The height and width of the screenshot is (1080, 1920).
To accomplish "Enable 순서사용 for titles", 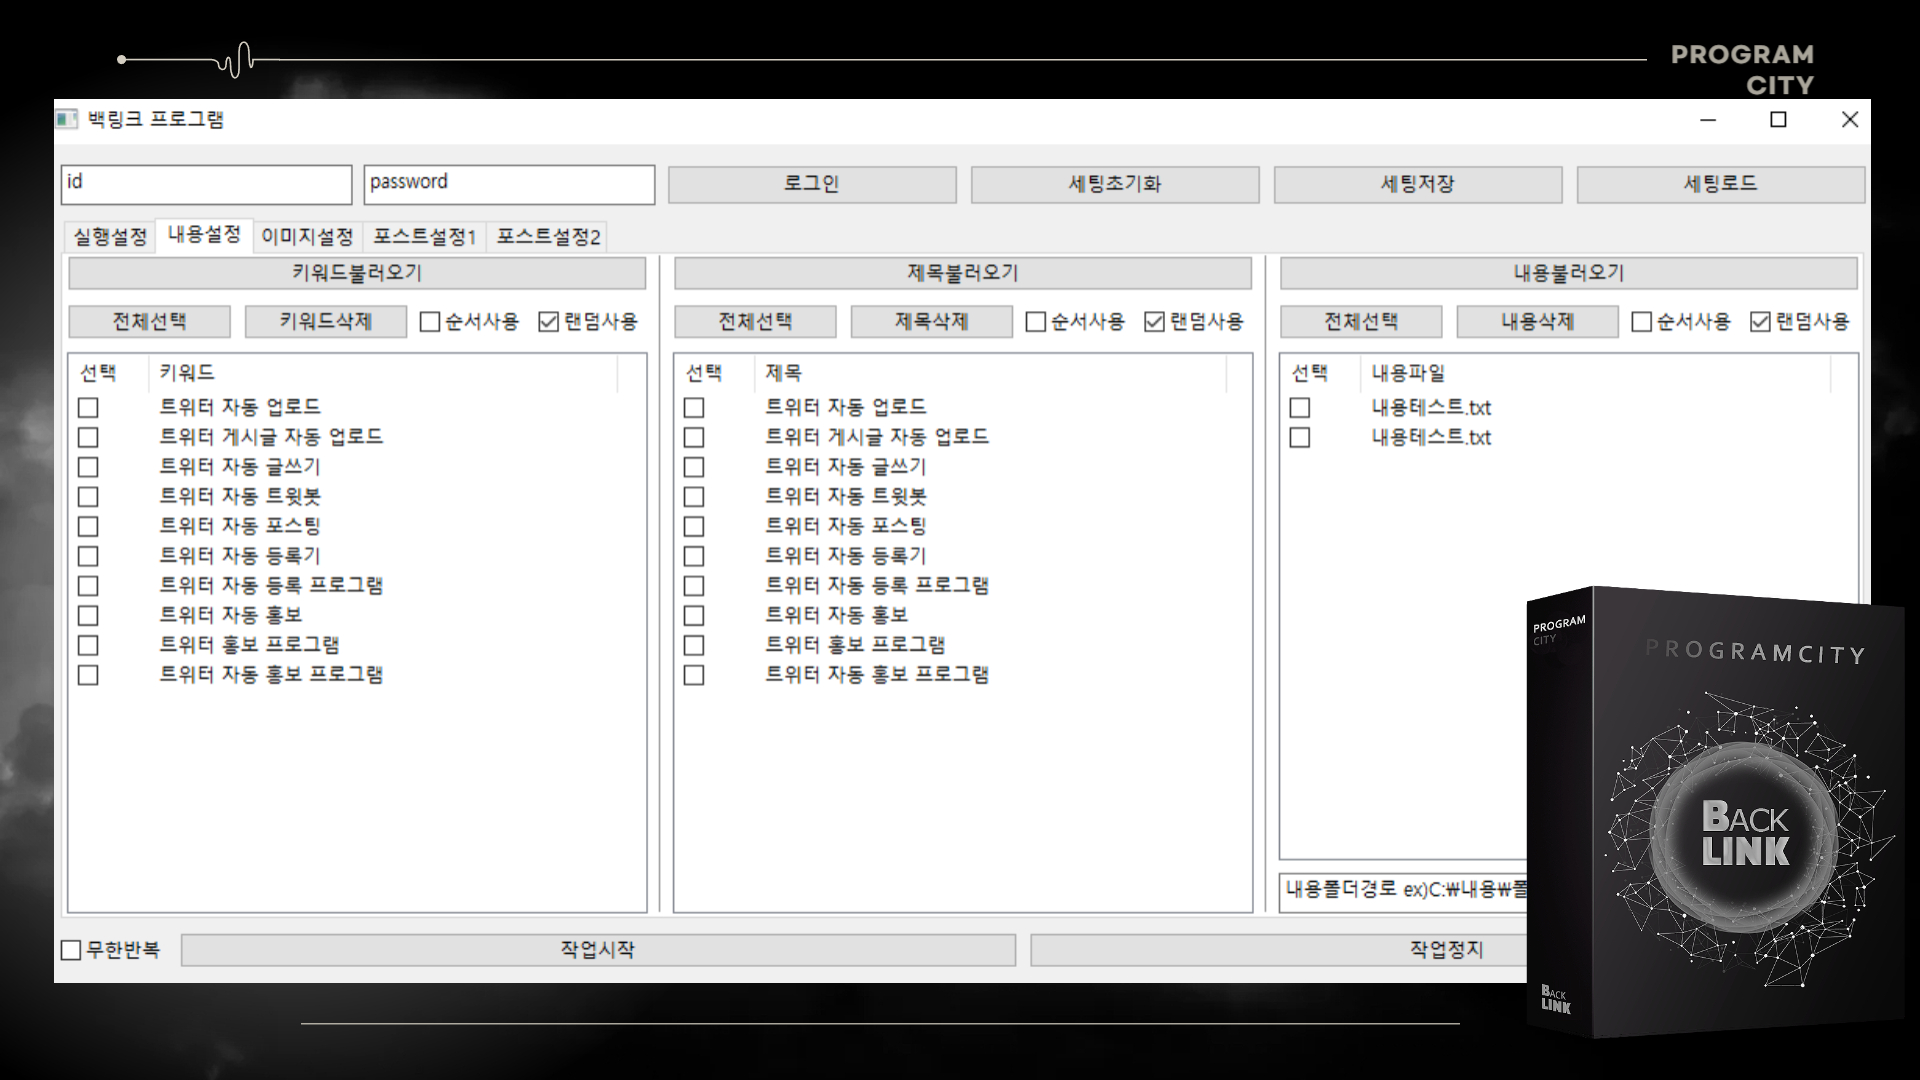I will click(1036, 322).
